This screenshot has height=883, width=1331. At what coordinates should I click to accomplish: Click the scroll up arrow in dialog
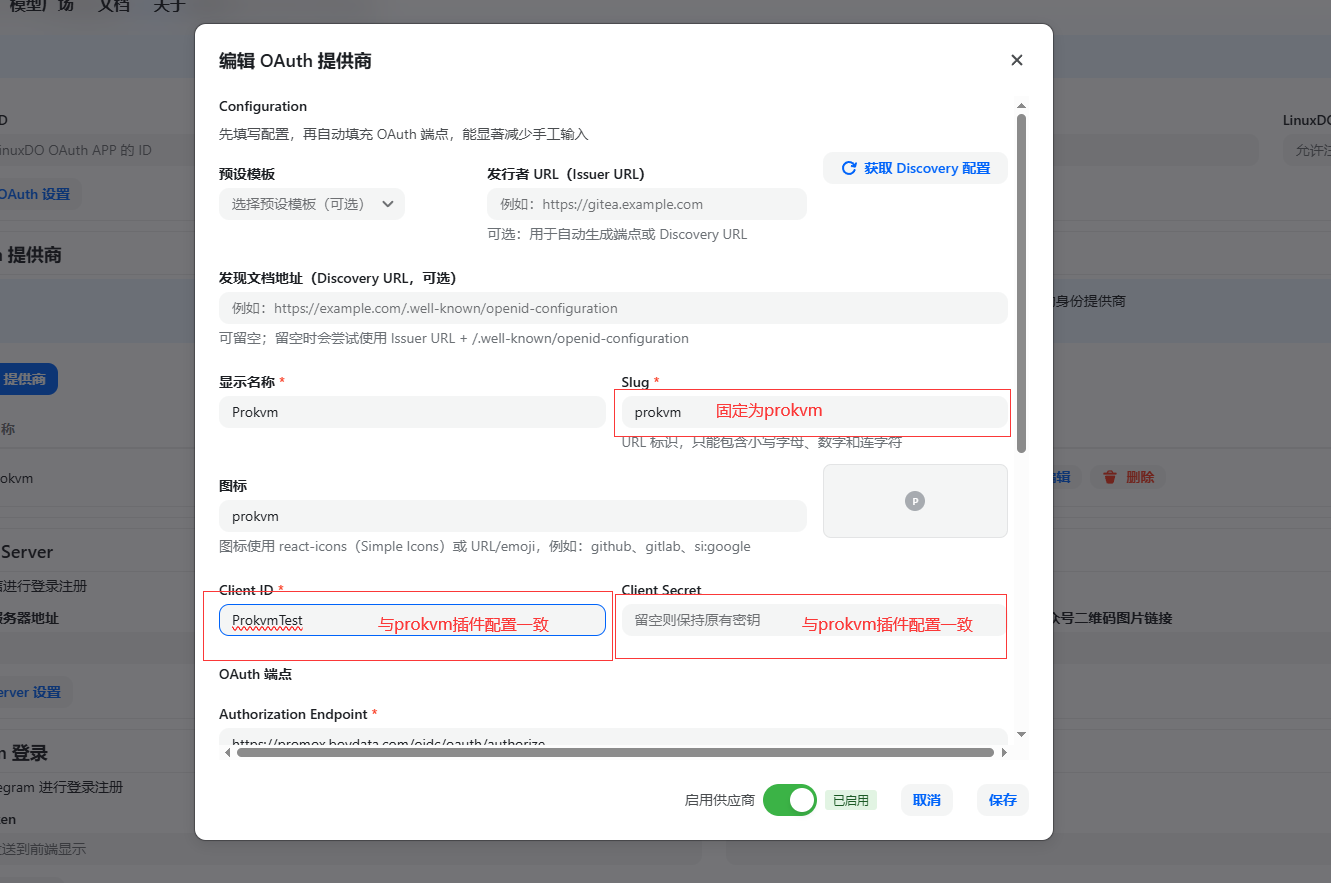pos(1021,106)
